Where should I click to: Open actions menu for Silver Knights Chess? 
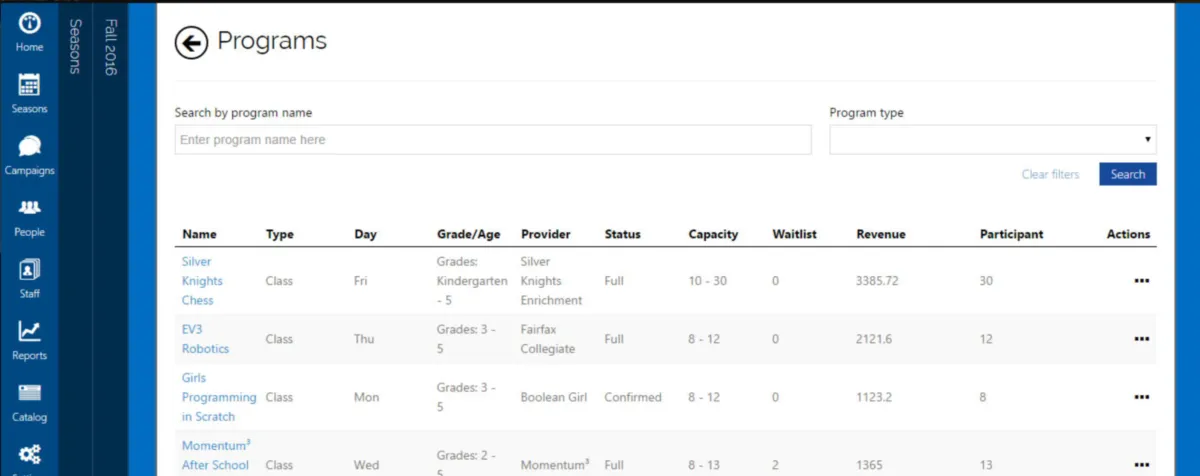[1141, 281]
